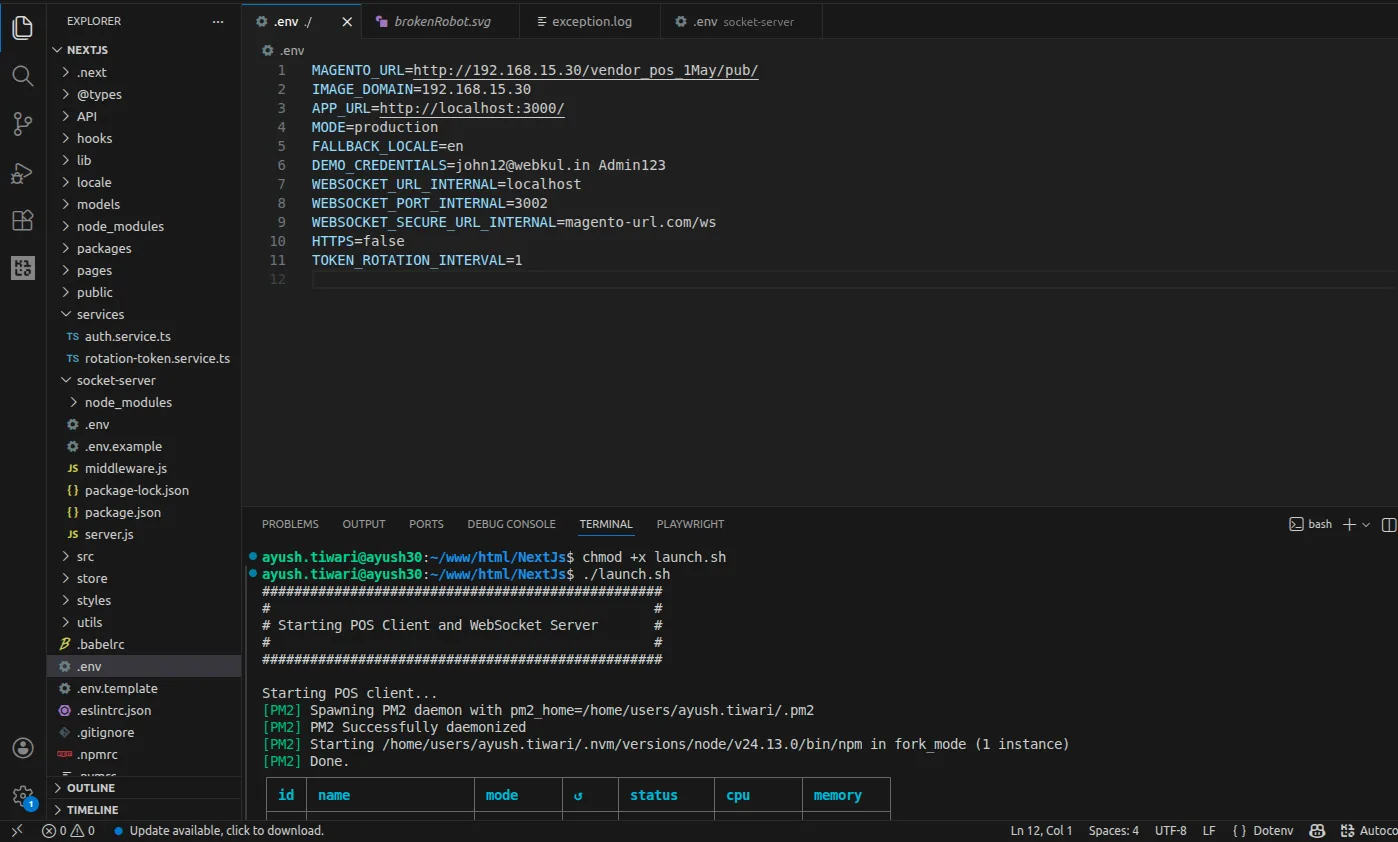Open the APP_URL localhost:3000 link

pyautogui.click(x=472, y=108)
